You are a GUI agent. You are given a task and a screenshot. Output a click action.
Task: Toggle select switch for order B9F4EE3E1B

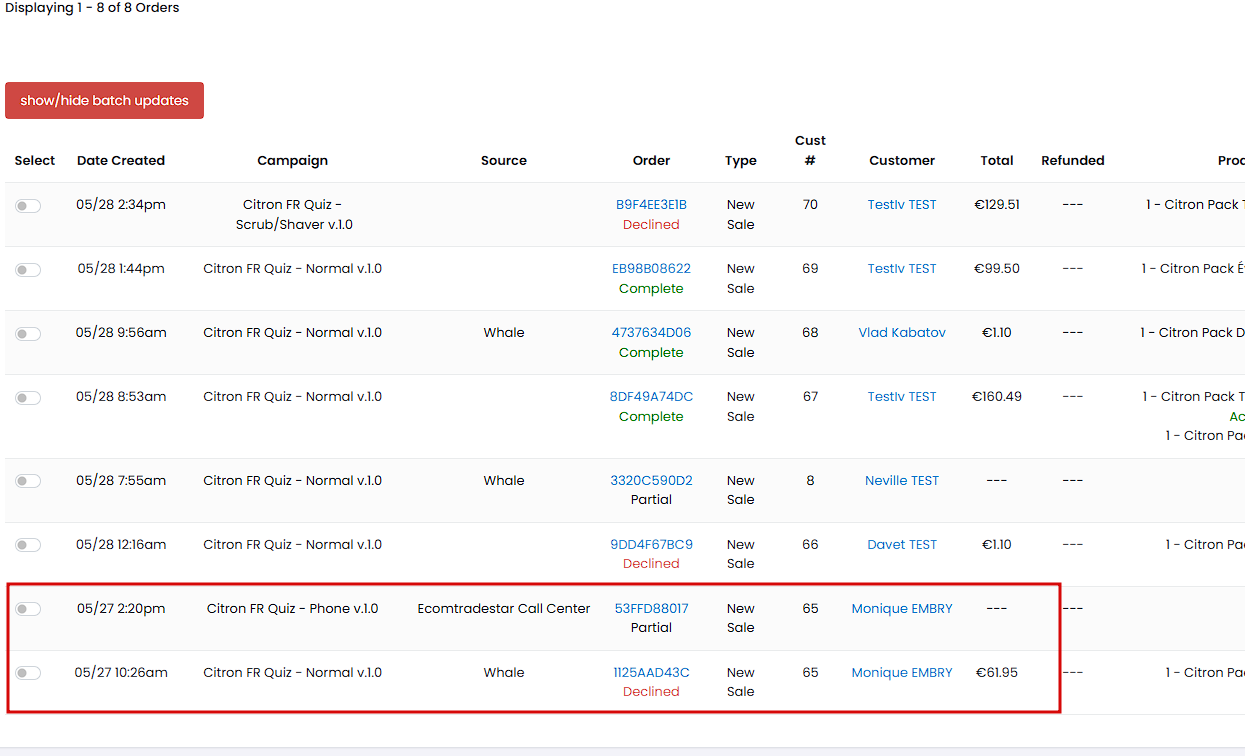coord(28,205)
